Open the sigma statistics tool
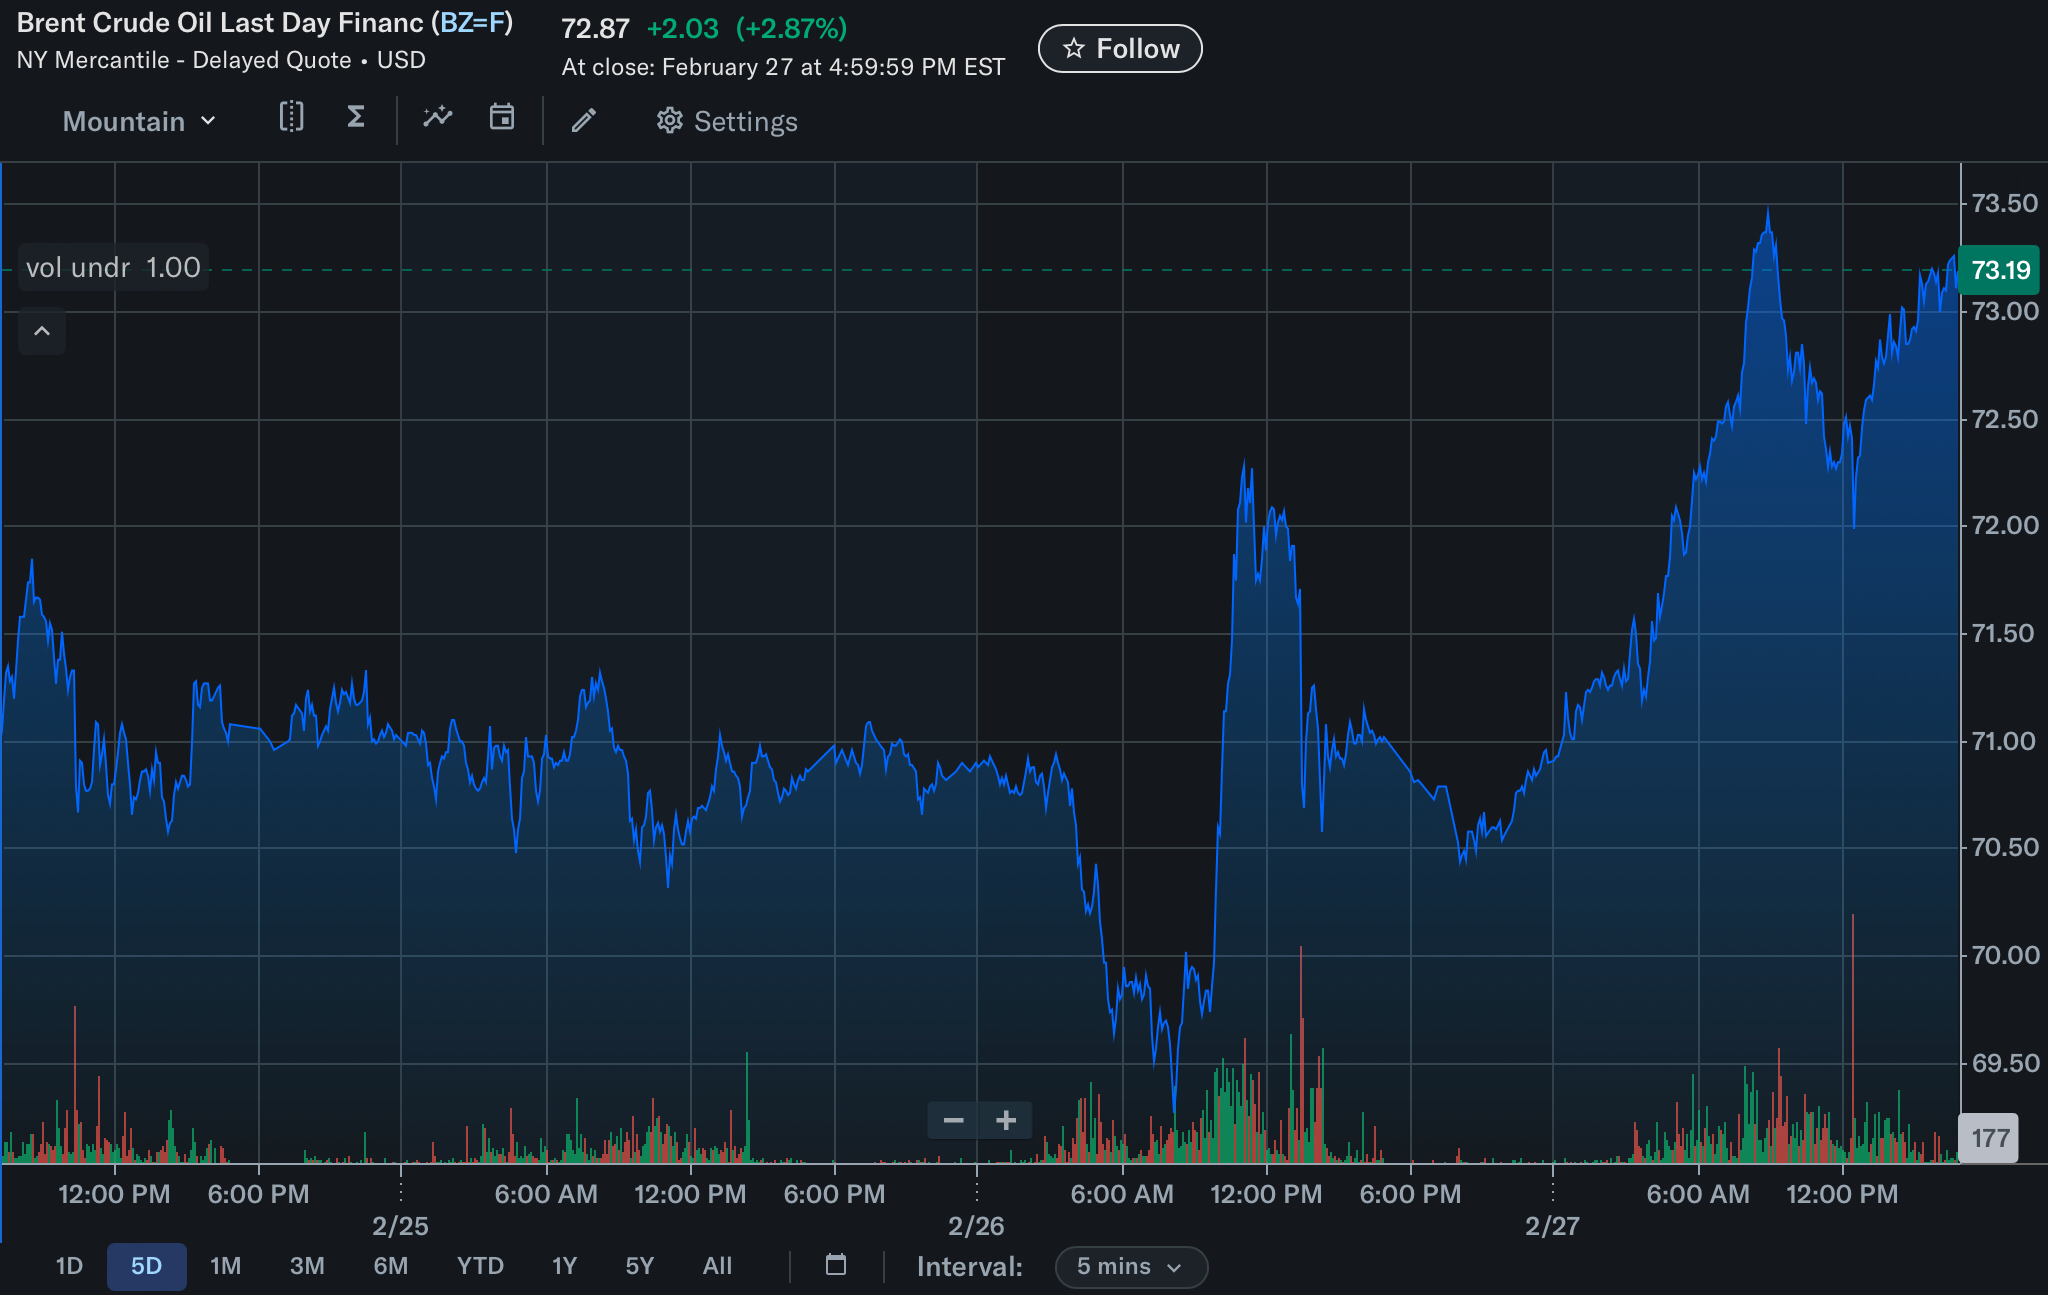This screenshot has height=1295, width=2048. [355, 118]
